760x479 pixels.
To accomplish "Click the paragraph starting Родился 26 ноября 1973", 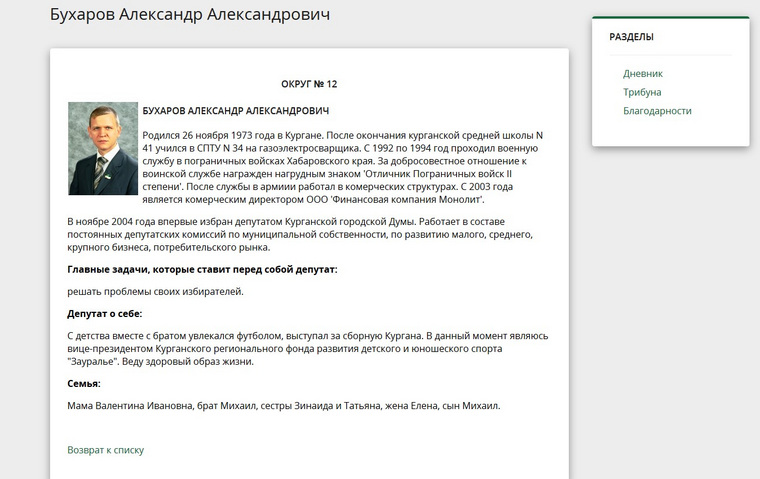I will (343, 167).
